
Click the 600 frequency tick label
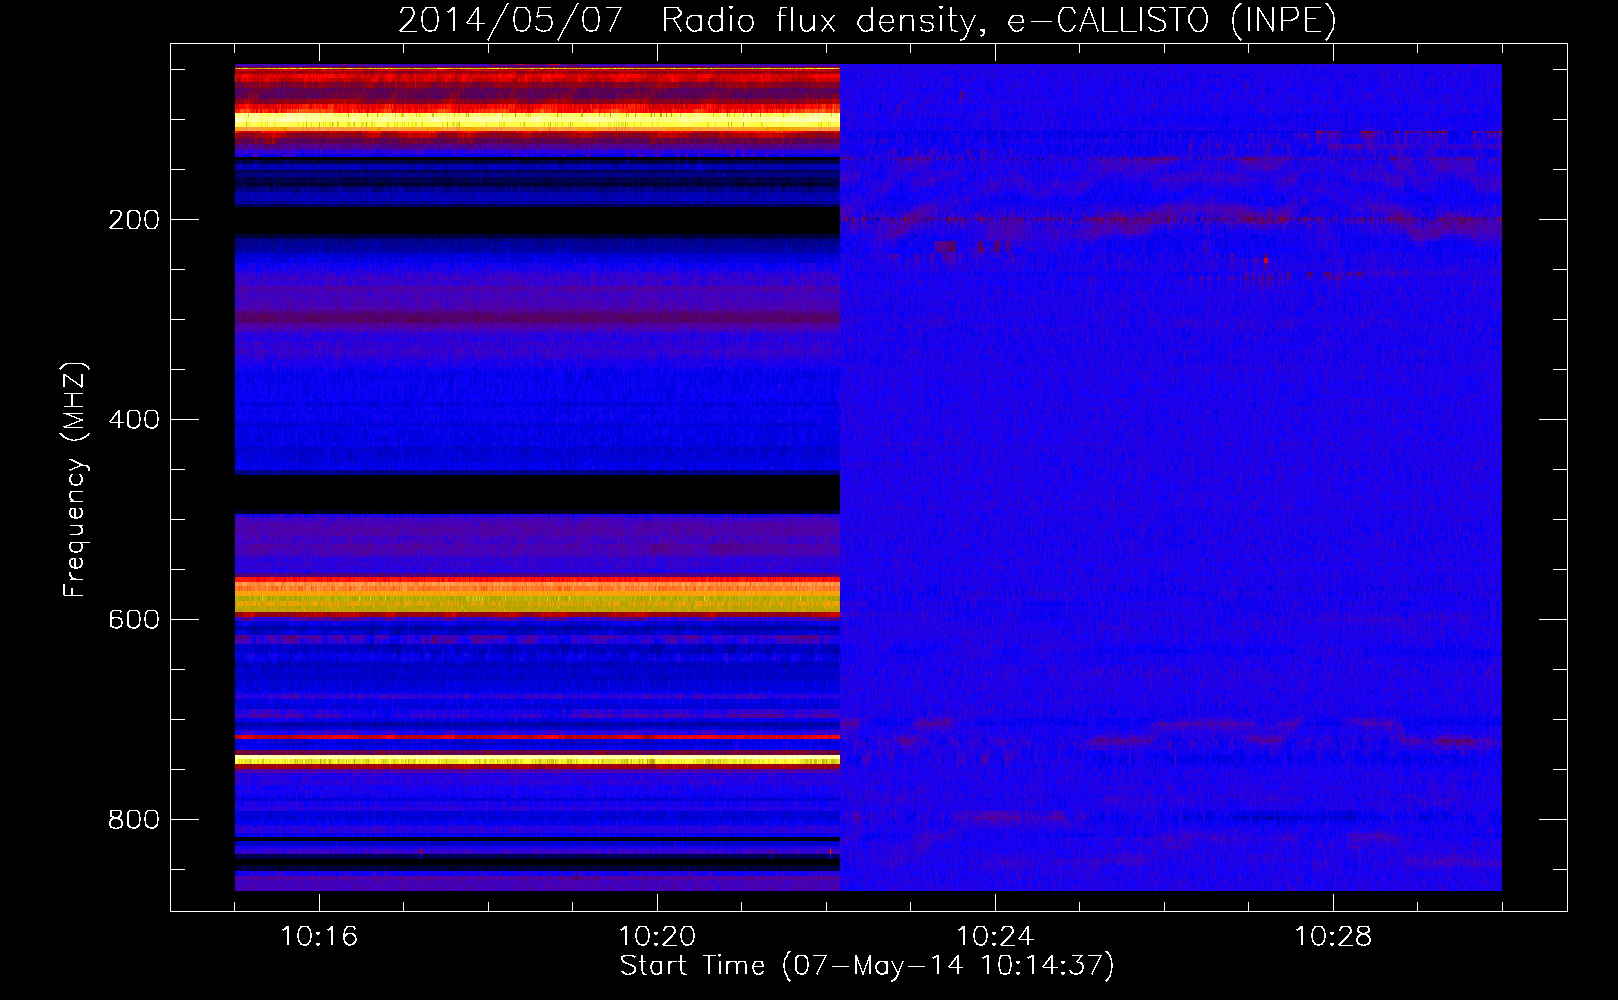click(134, 620)
